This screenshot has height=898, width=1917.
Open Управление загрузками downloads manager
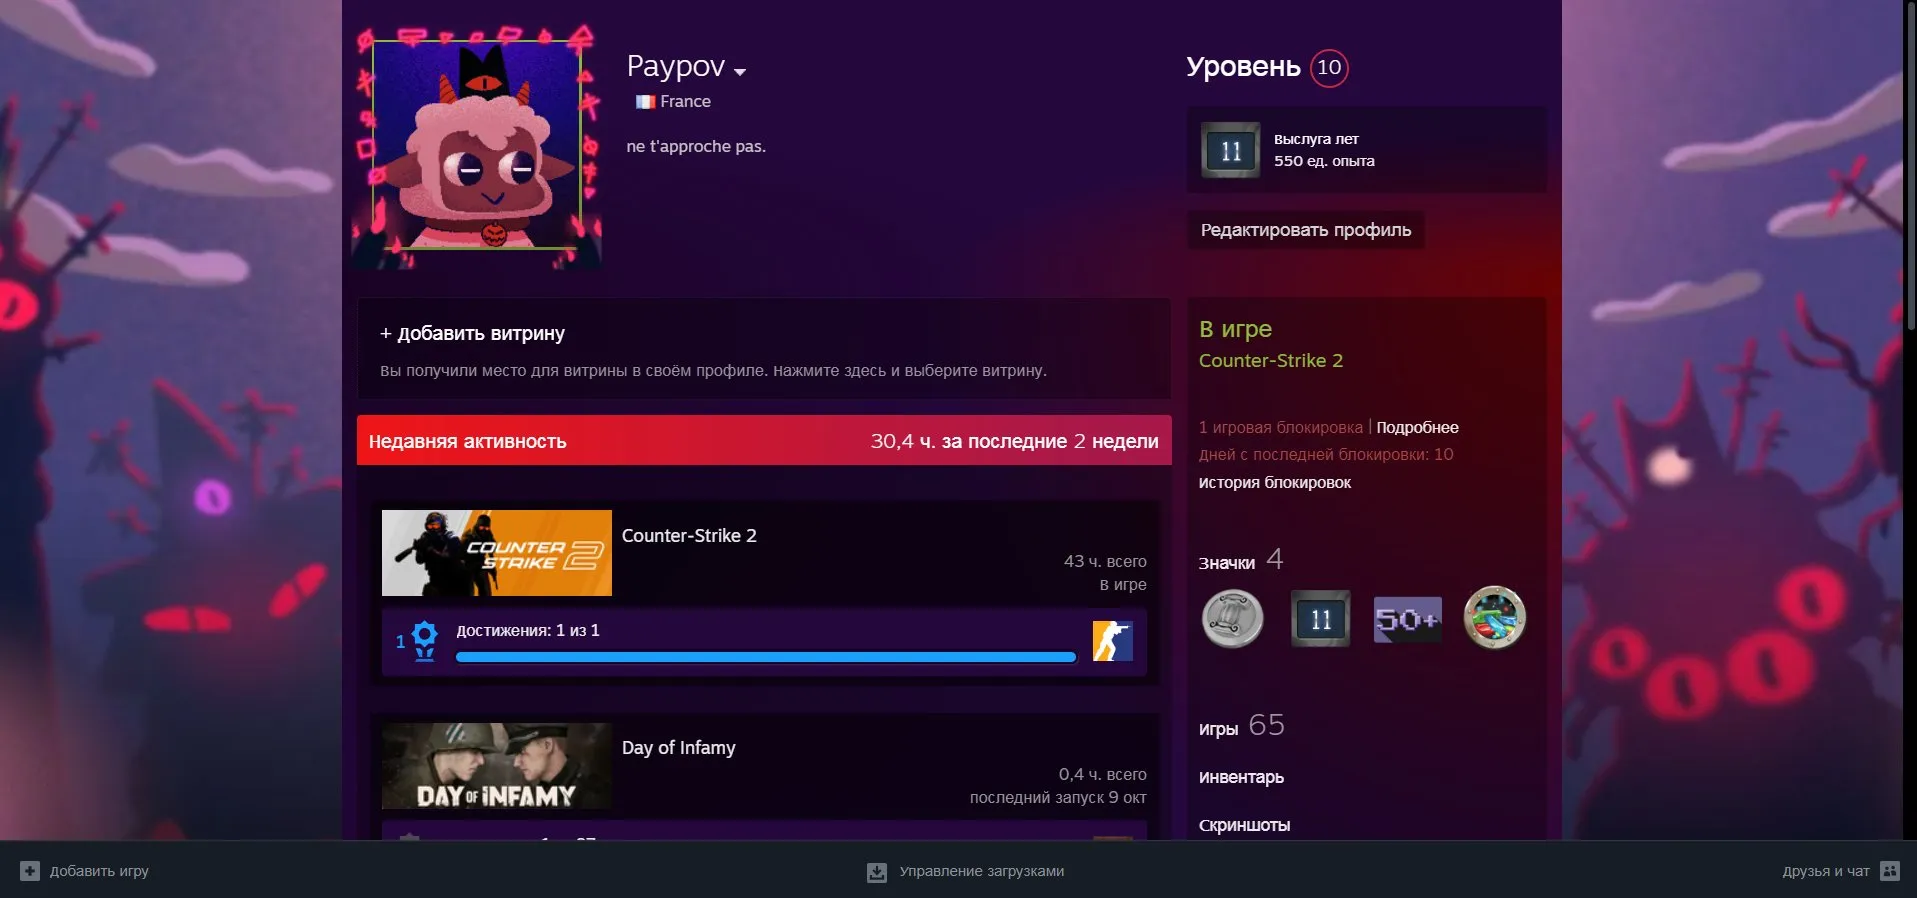tap(982, 871)
